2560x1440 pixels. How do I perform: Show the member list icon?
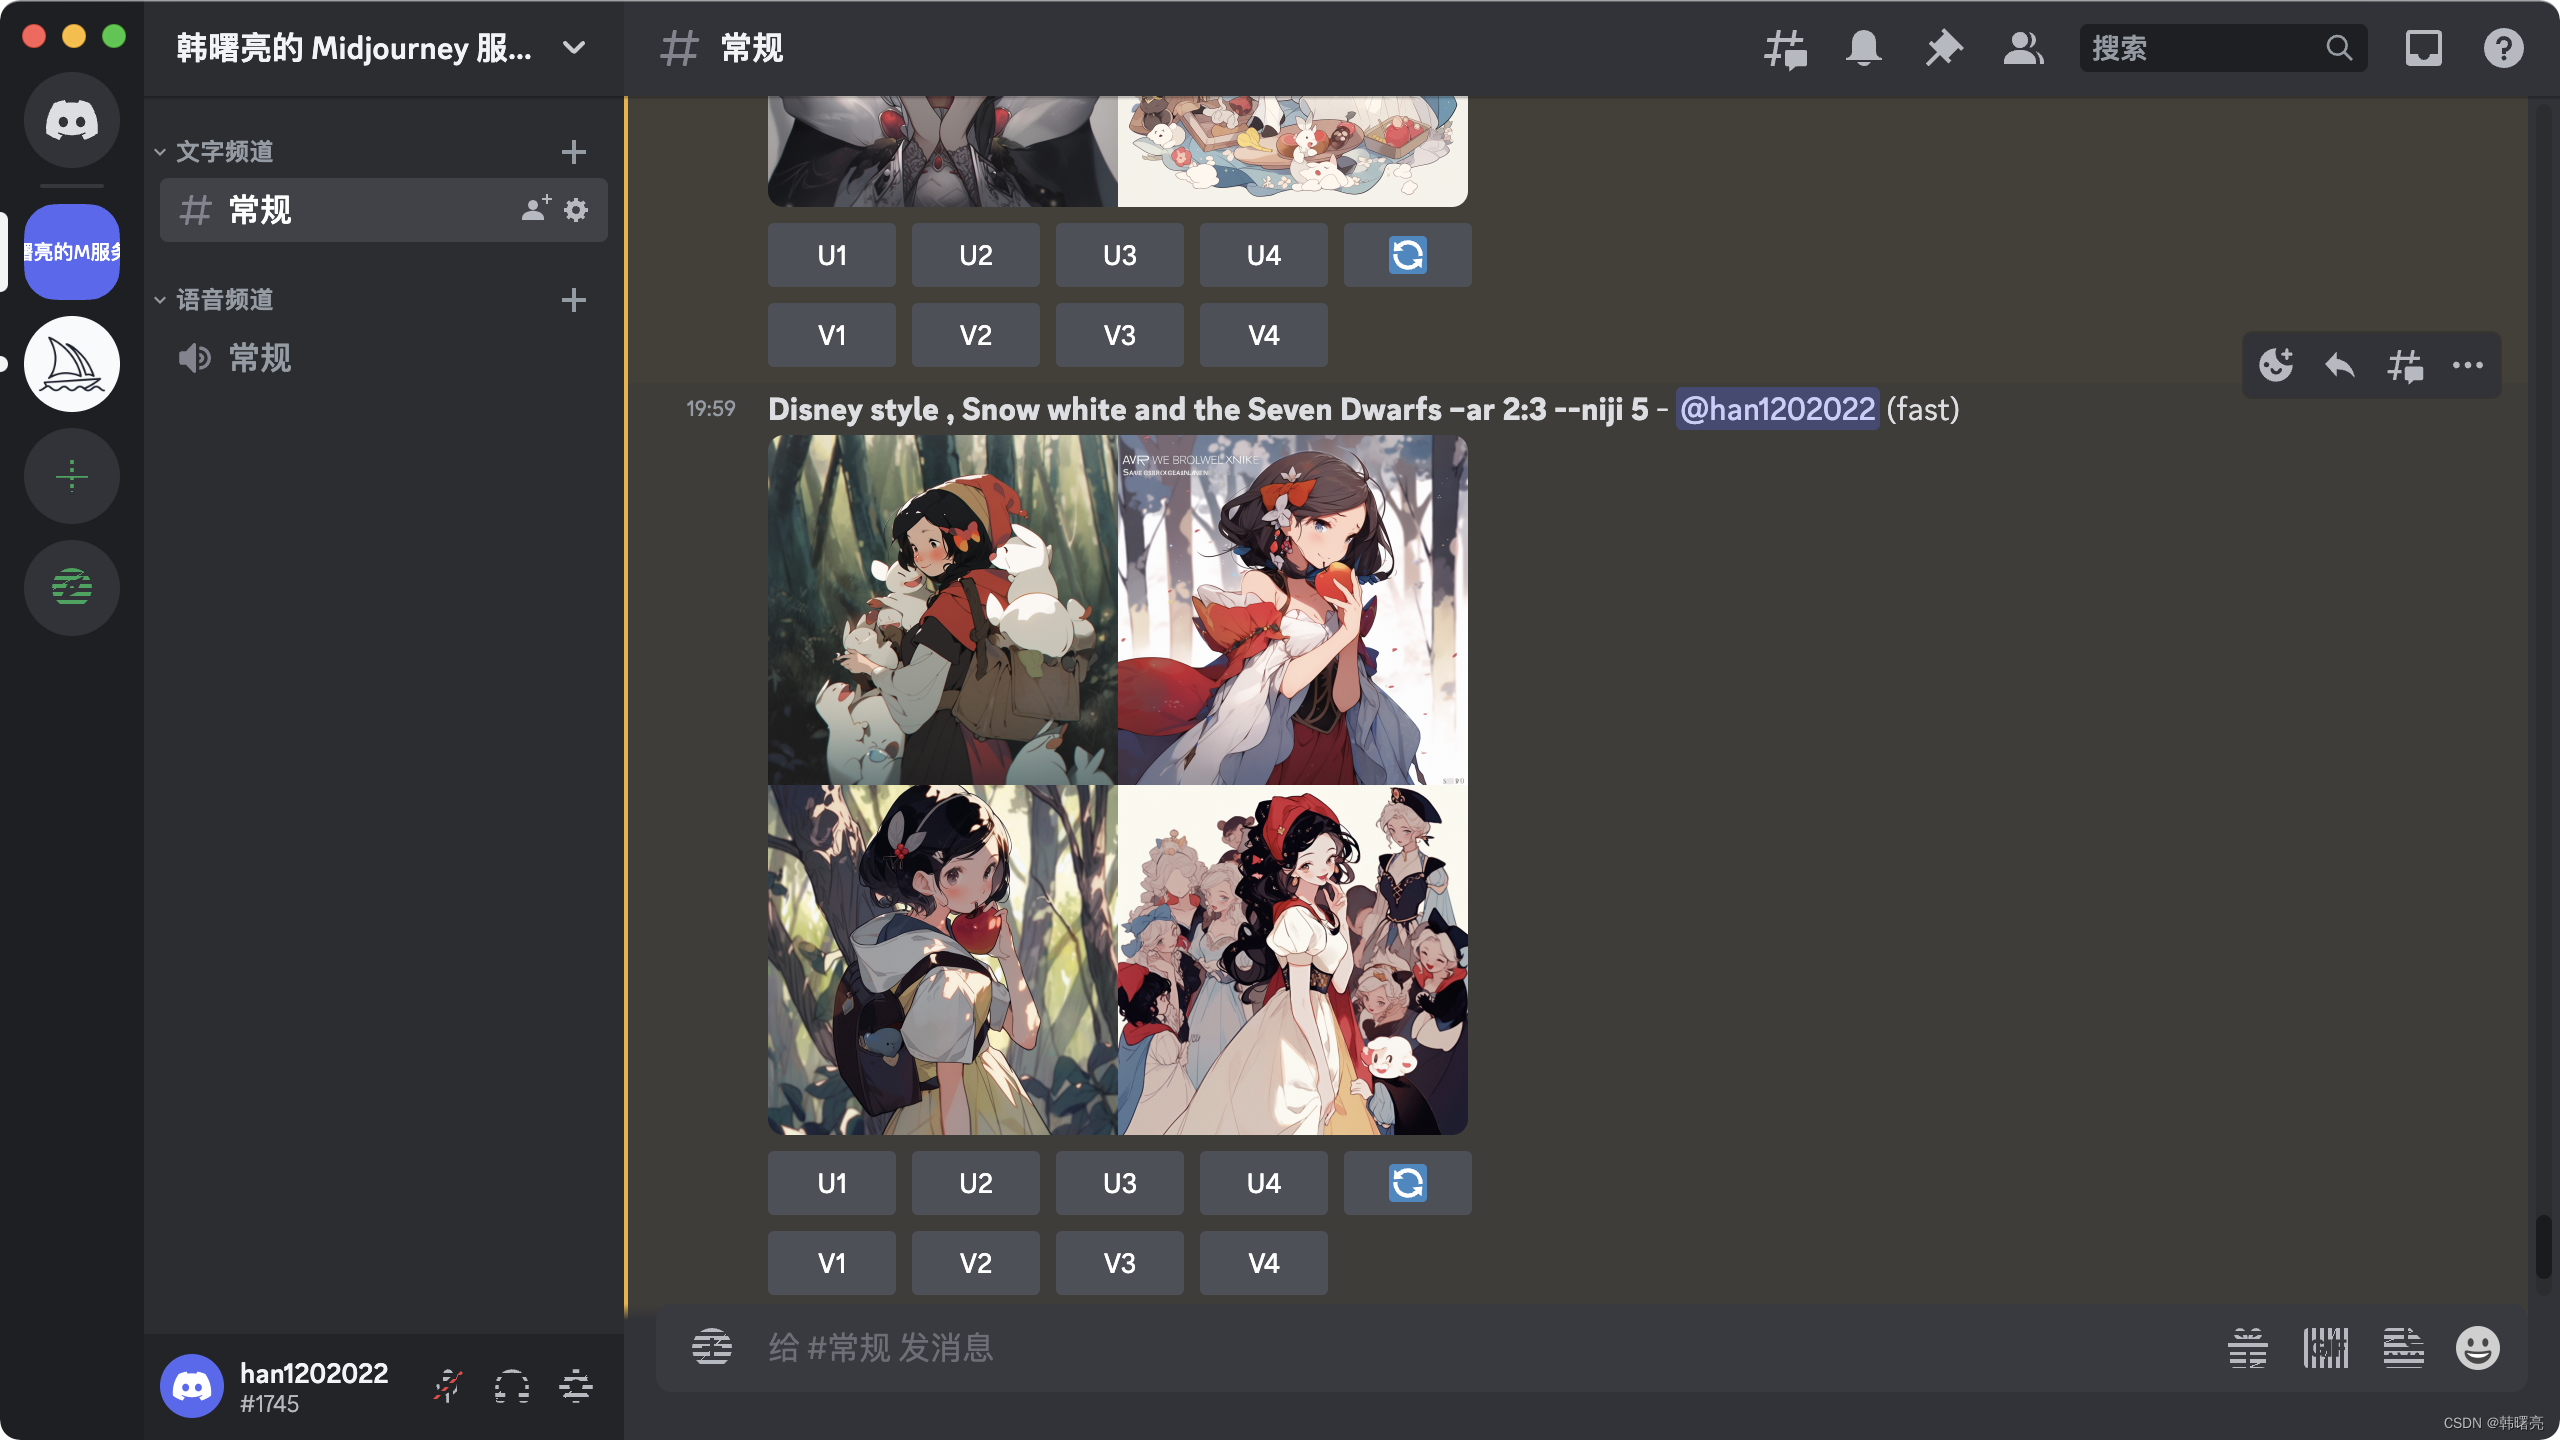[2023, 48]
